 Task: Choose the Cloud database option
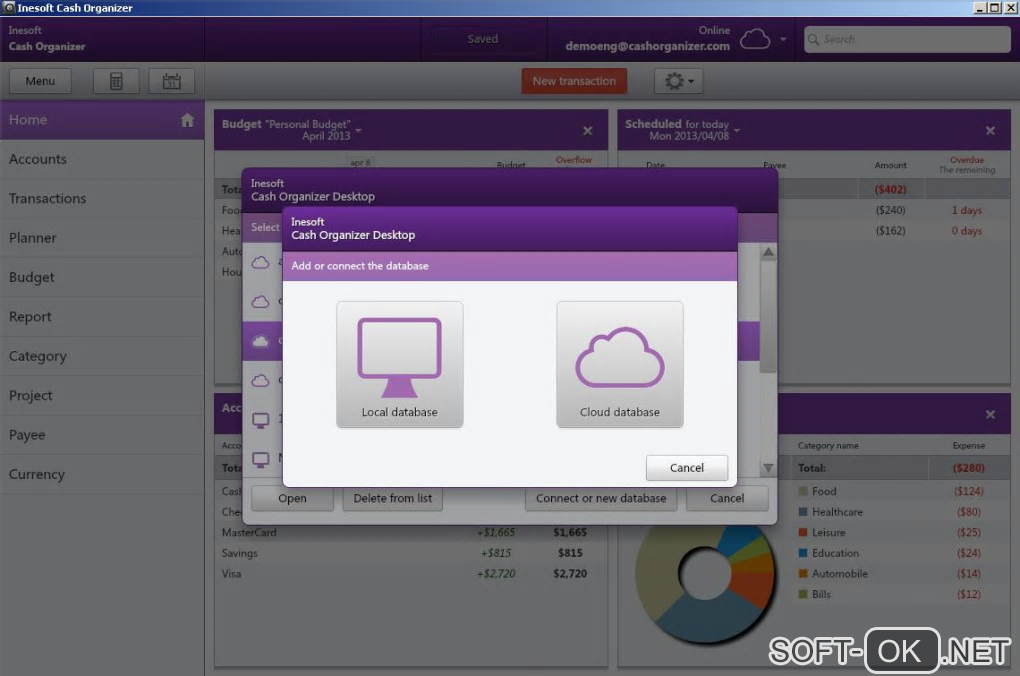[x=619, y=364]
